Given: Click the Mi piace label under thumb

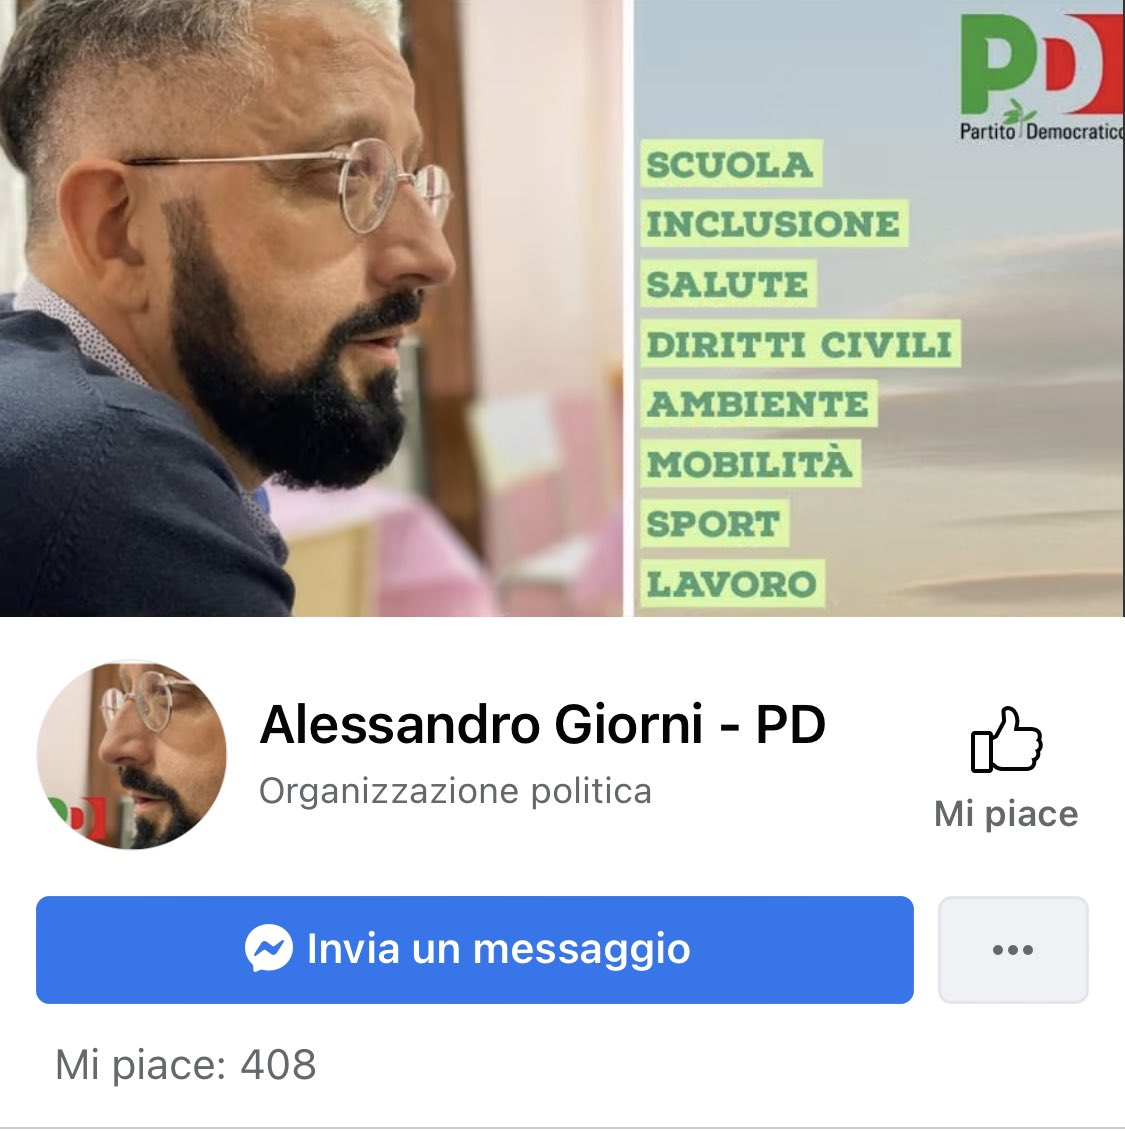Looking at the screenshot, I should (1006, 814).
